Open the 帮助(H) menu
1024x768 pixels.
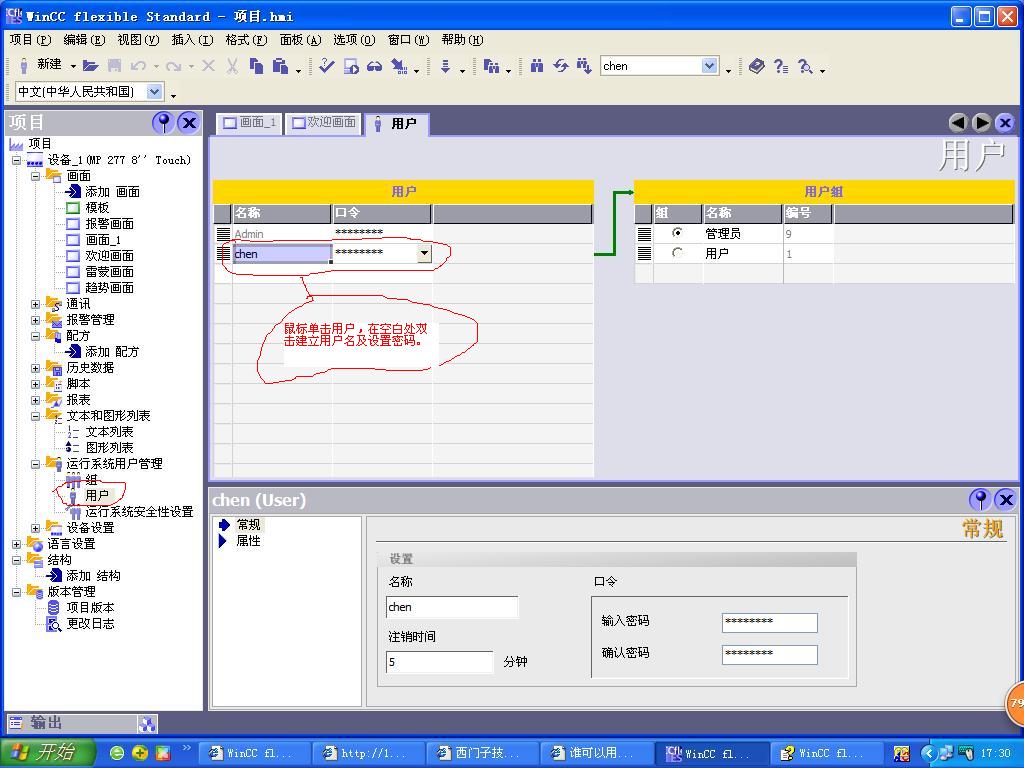[x=462, y=40]
